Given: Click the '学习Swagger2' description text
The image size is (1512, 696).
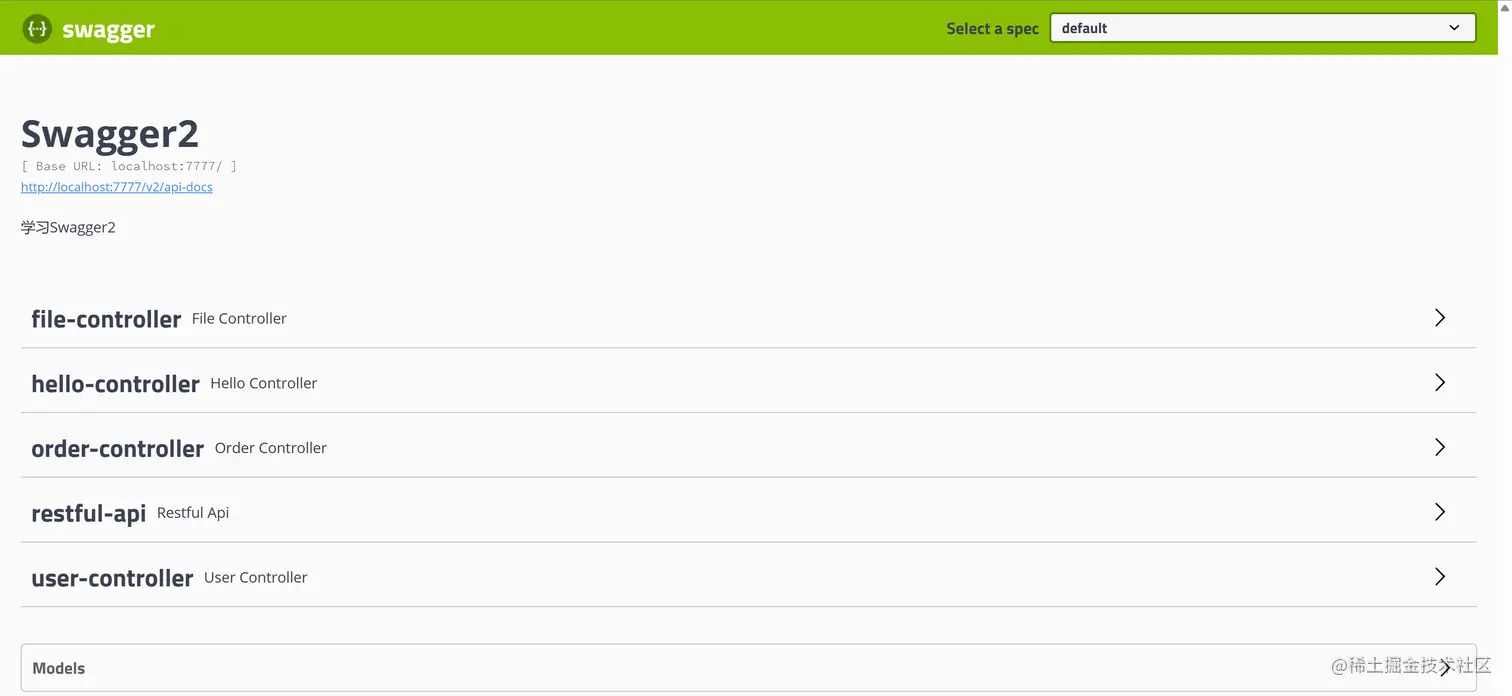Looking at the screenshot, I should (x=68, y=227).
